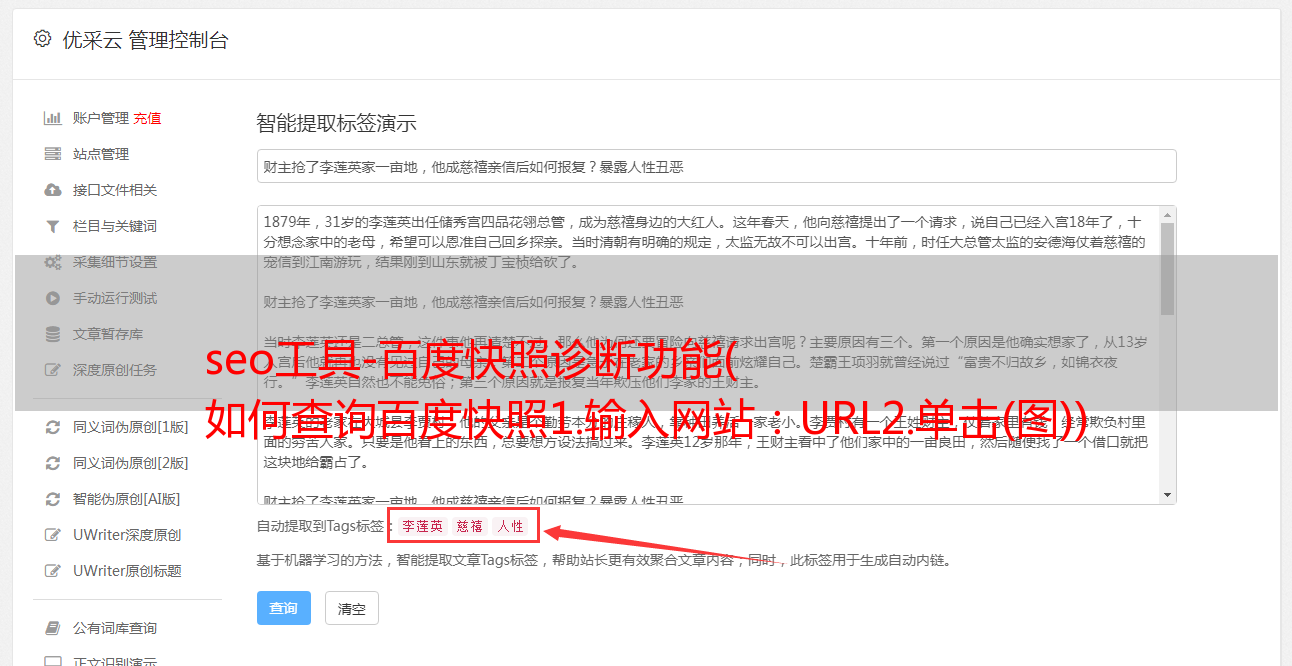1292x666 pixels.
Task: Open the 公有词库查询 book icon
Action: (53, 628)
